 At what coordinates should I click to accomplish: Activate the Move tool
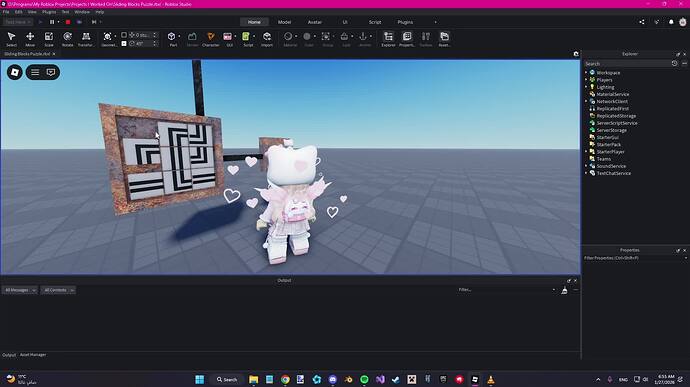tap(30, 39)
